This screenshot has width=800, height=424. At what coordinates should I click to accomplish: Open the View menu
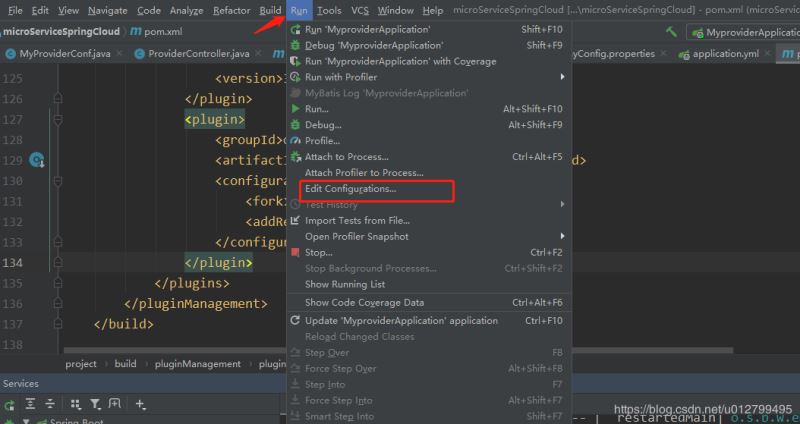pos(68,10)
